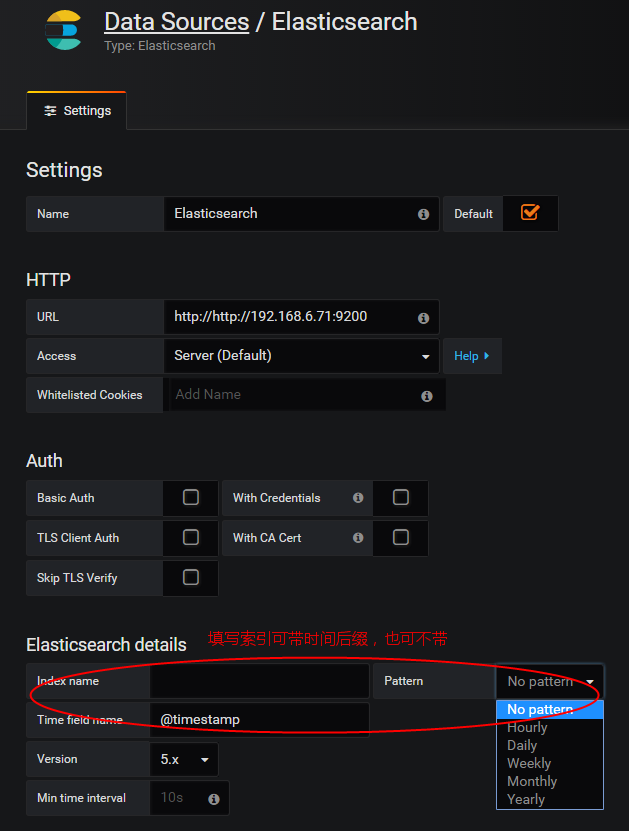Image resolution: width=629 pixels, height=831 pixels.
Task: Open the Data Sources breadcrumb link
Action: point(176,22)
